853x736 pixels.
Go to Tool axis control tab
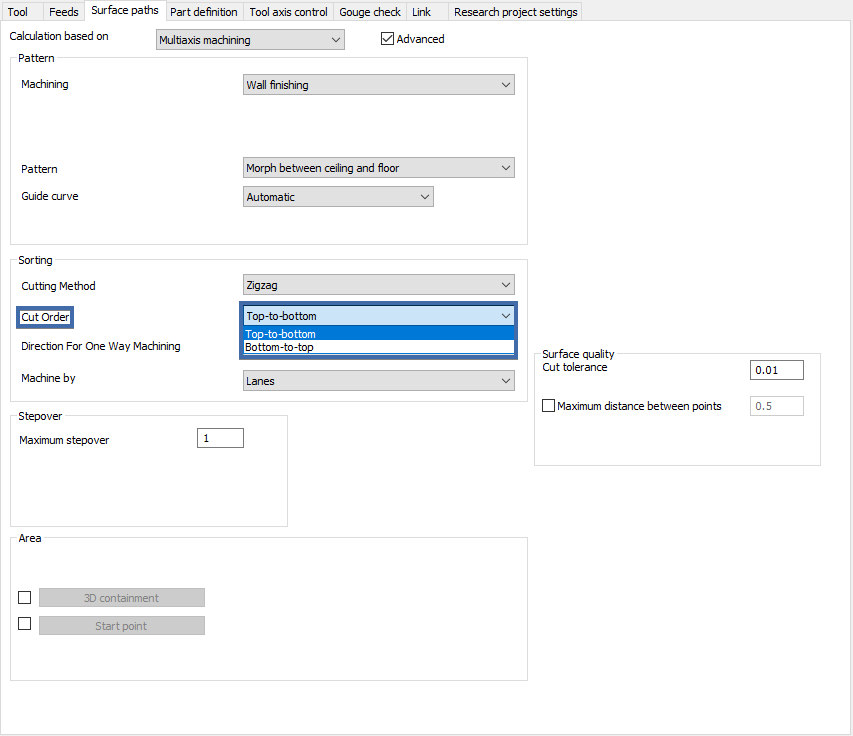point(288,11)
